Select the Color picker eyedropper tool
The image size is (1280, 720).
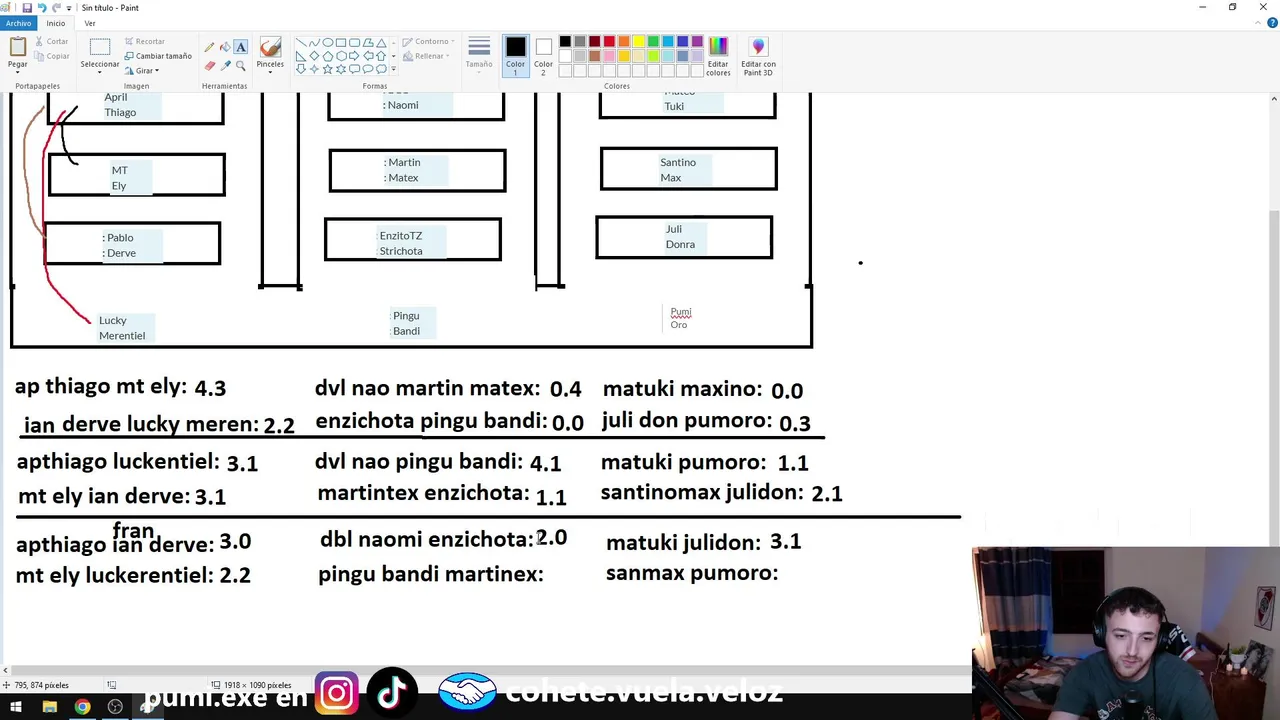(225, 65)
